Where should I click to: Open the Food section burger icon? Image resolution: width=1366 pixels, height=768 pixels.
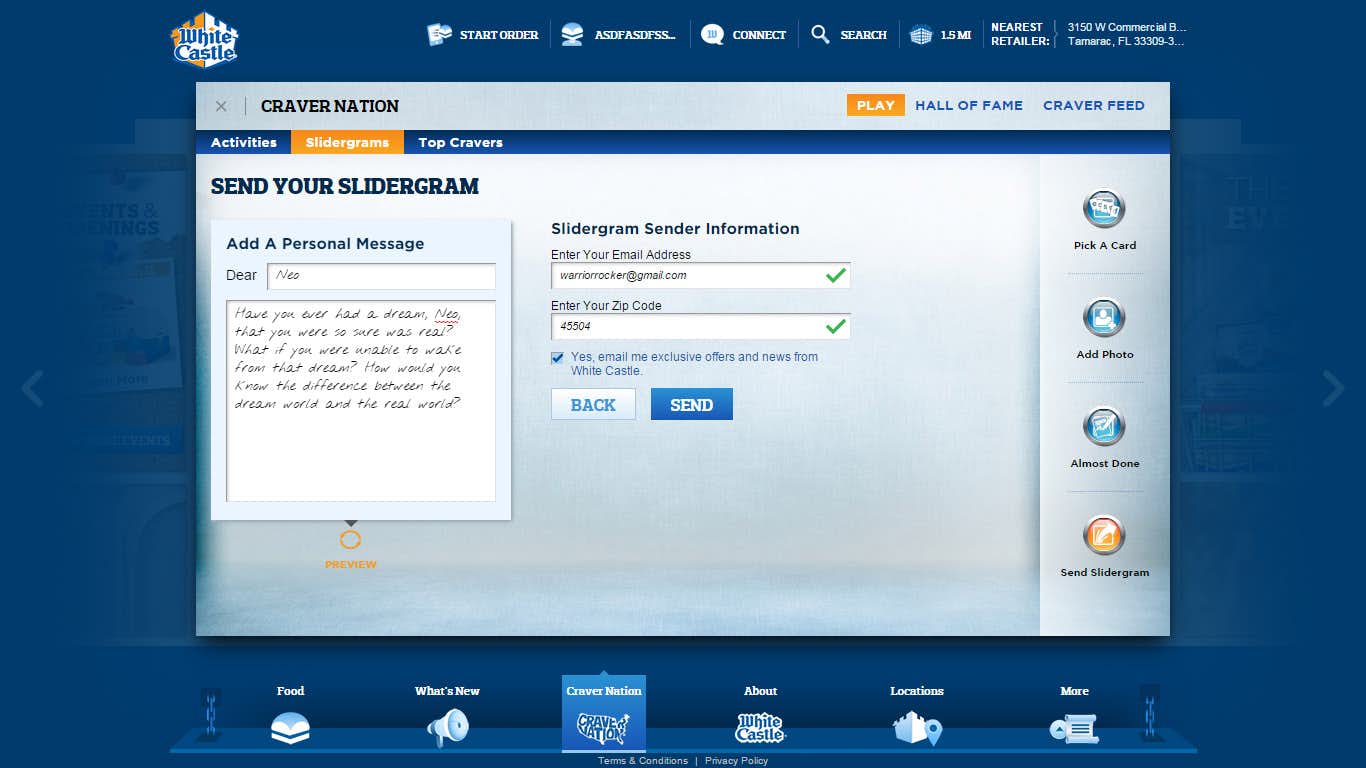click(x=290, y=728)
